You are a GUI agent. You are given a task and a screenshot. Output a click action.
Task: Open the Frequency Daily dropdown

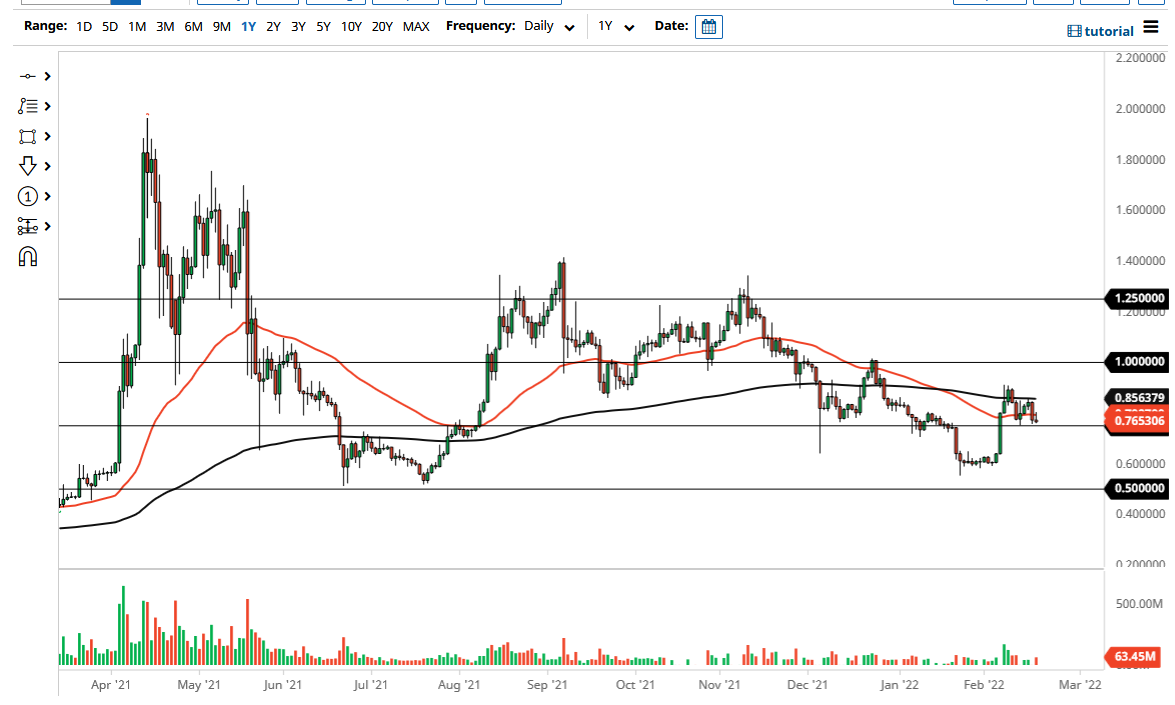(x=548, y=27)
